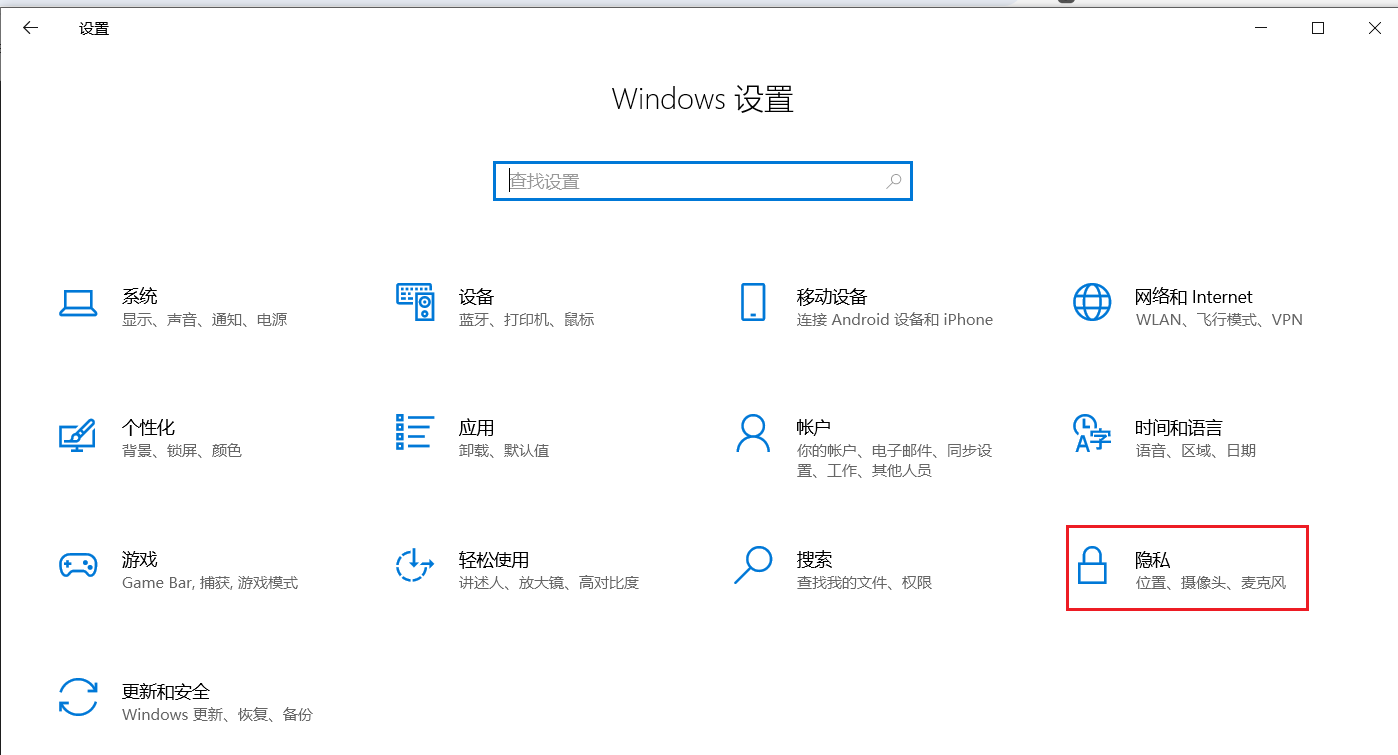The image size is (1398, 755).
Task: Click the Ease of Access icon
Action: click(415, 565)
